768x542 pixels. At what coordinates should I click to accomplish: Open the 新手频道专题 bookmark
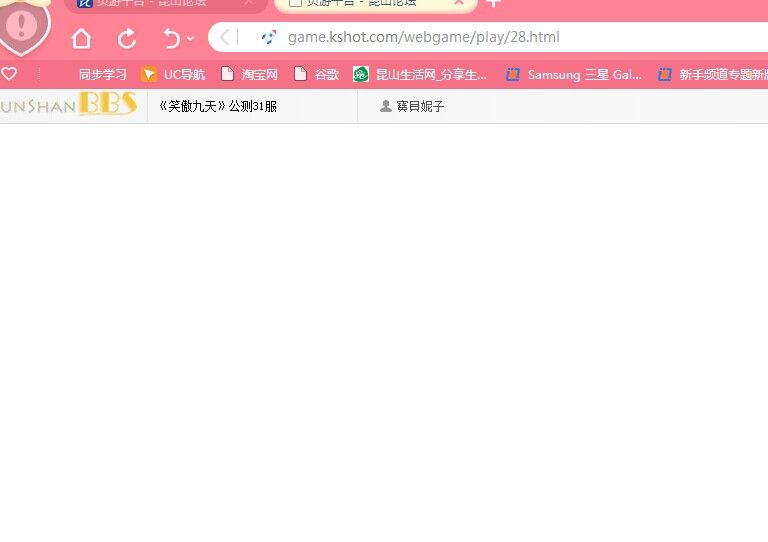click(713, 74)
